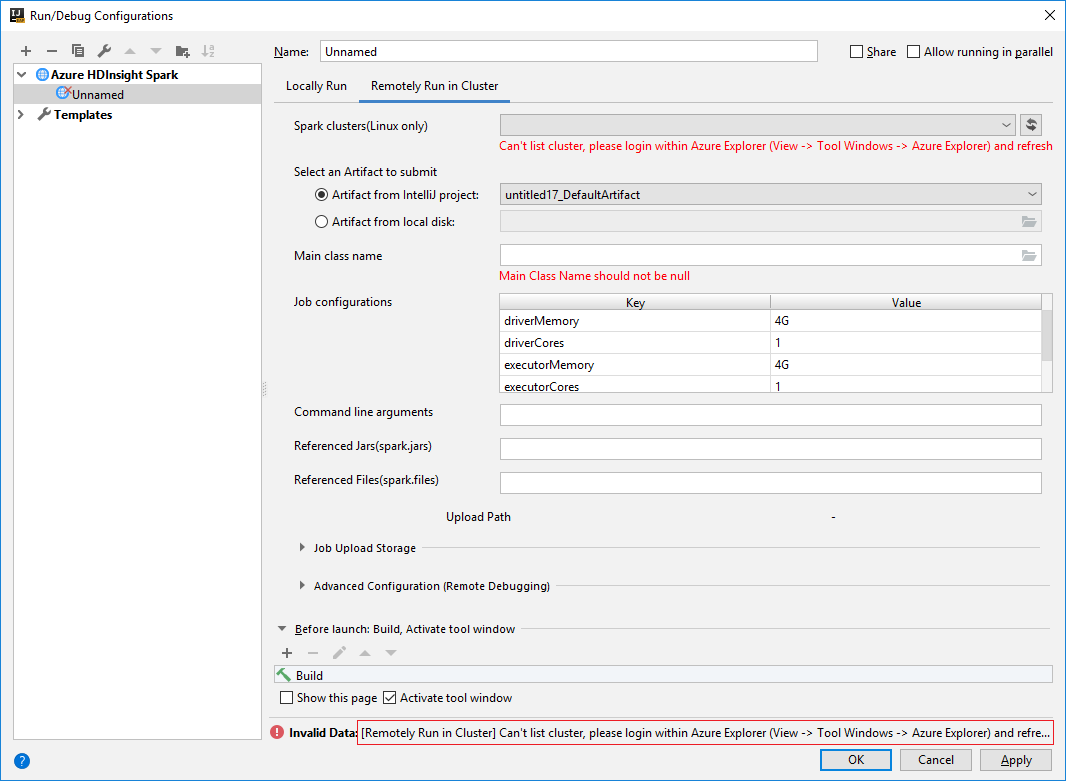The image size is (1066, 781).
Task: Expand the Advanced Configuration section
Action: click(302, 586)
